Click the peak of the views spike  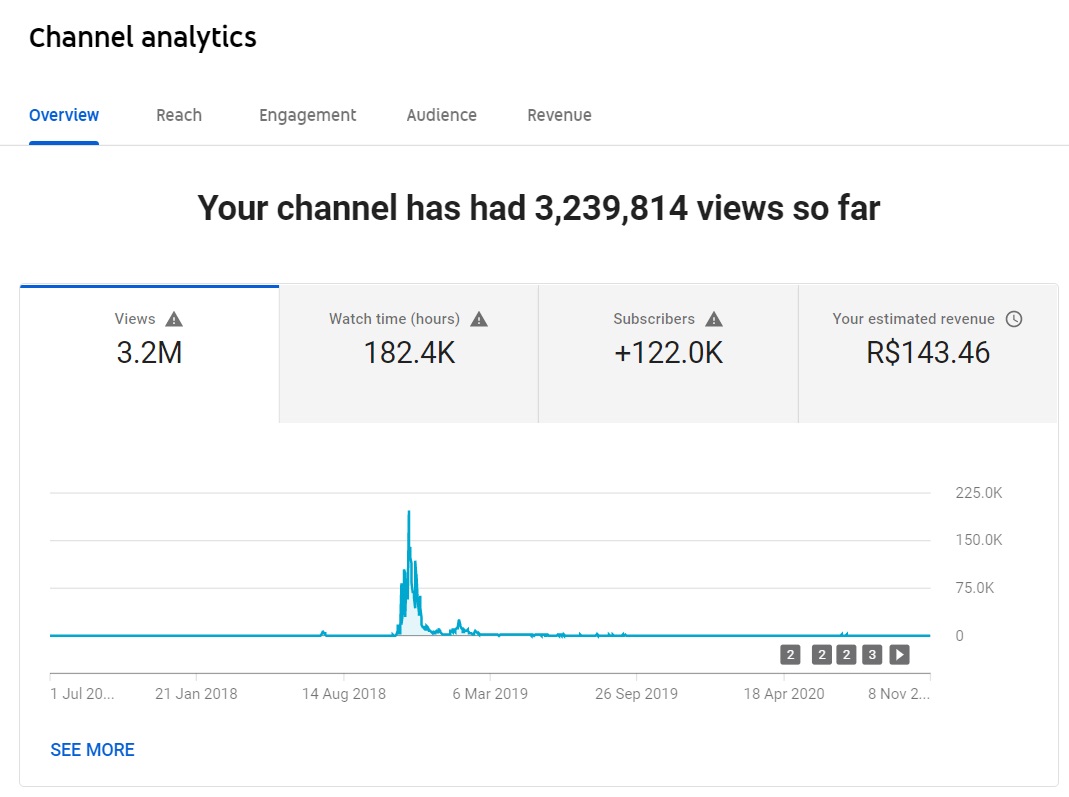(x=409, y=512)
